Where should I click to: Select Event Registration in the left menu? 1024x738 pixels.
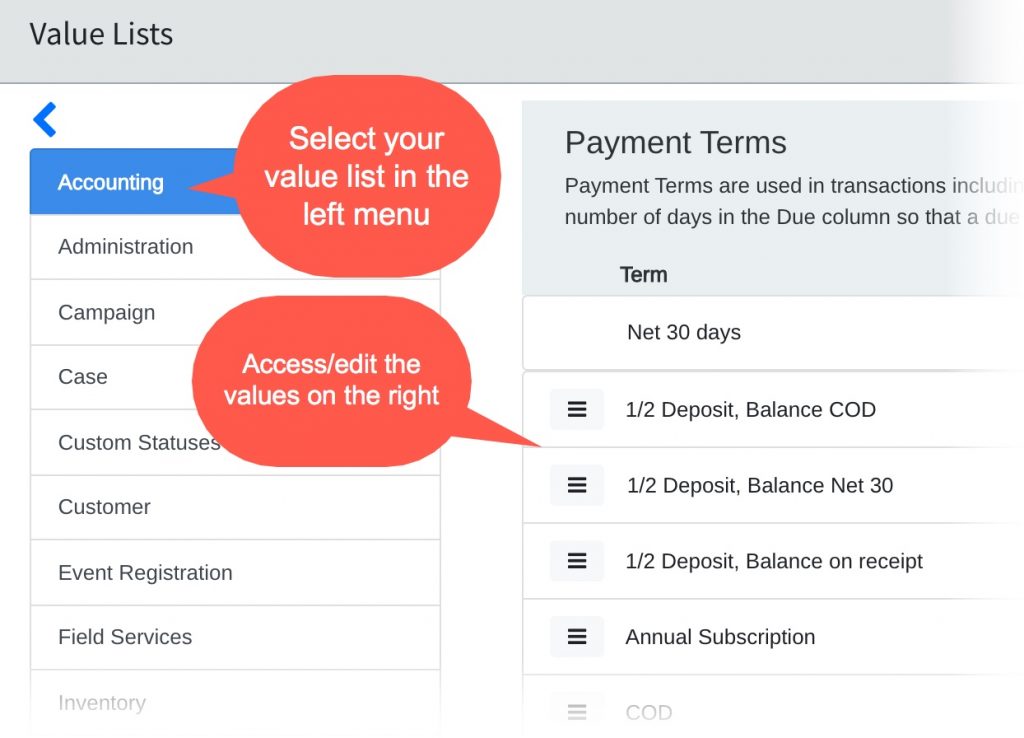145,572
